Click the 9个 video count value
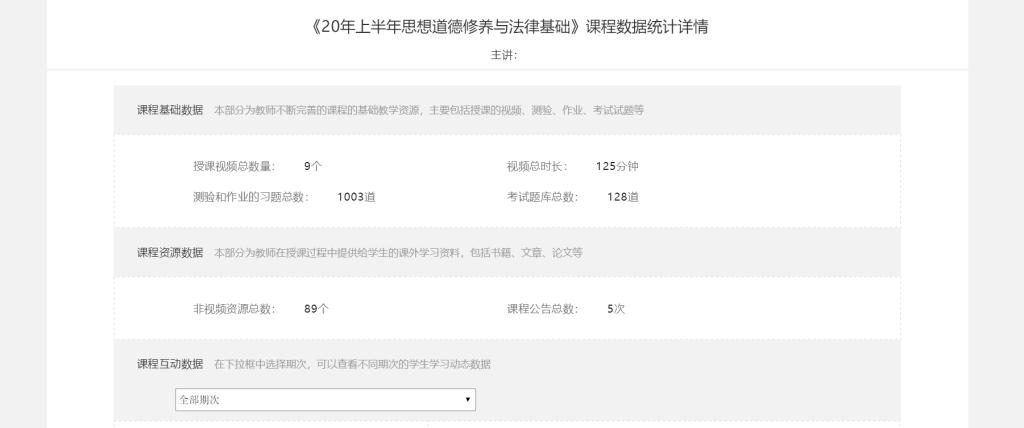 312,166
